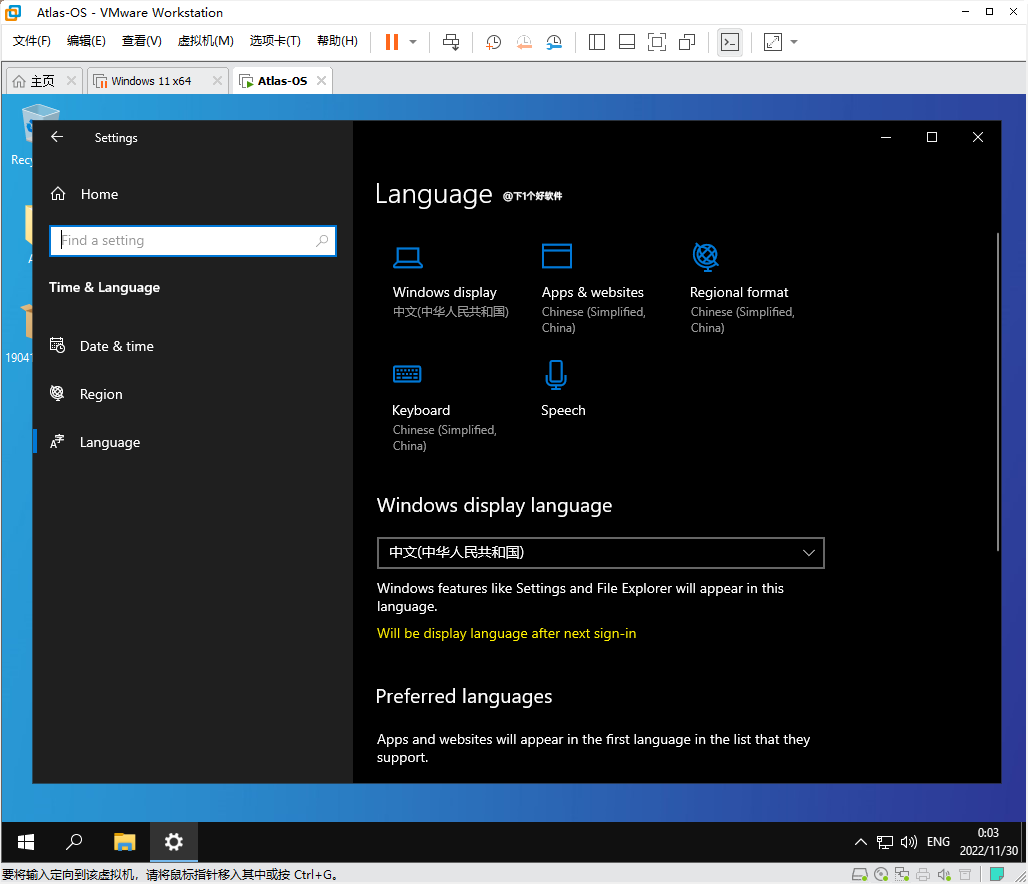Click the Regional format globe icon
Viewport: 1028px width, 884px height.
(x=706, y=257)
